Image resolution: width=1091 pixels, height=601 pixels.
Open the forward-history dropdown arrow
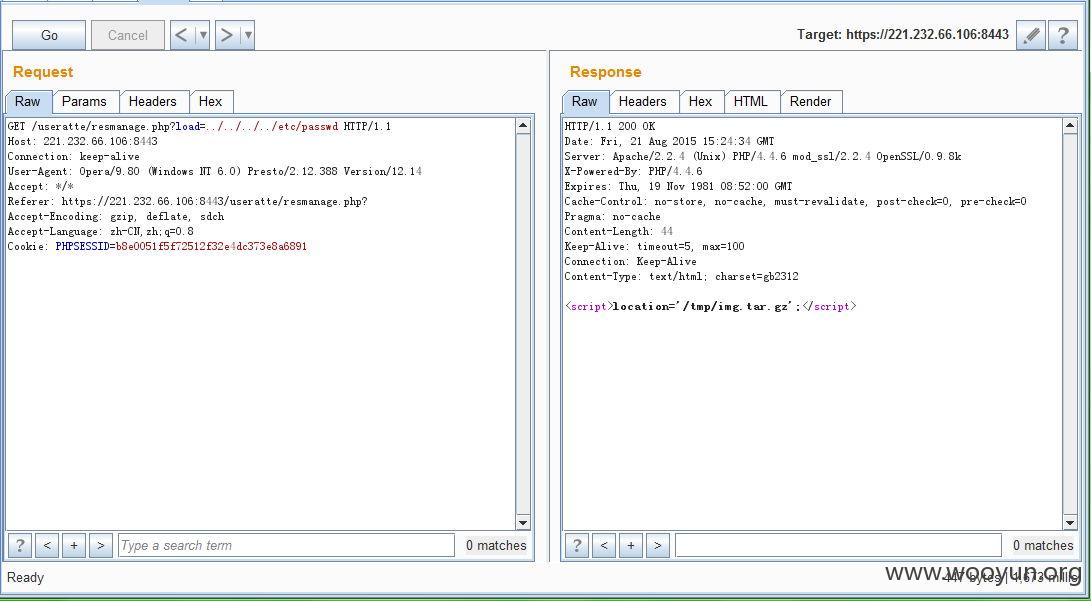[248, 35]
